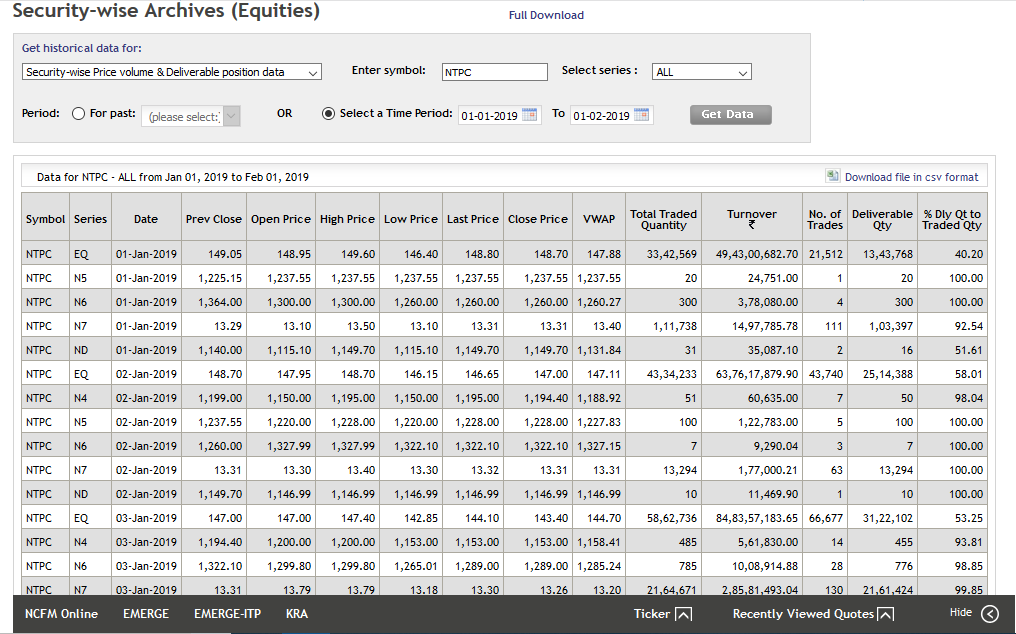Click prev close value 1,225.15
This screenshot has height=634, width=1016.
coord(220,278)
